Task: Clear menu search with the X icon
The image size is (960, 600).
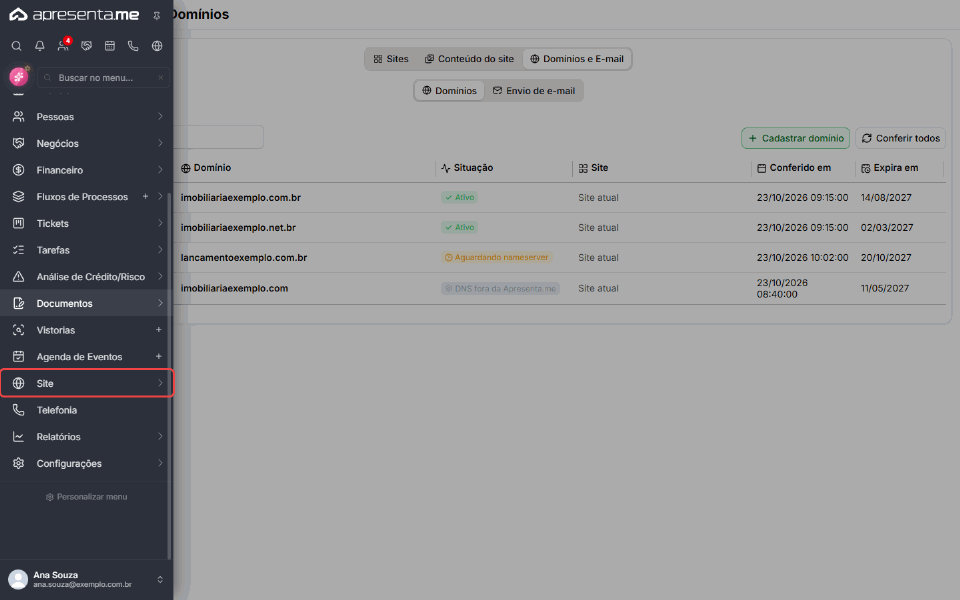Action: coord(160,78)
